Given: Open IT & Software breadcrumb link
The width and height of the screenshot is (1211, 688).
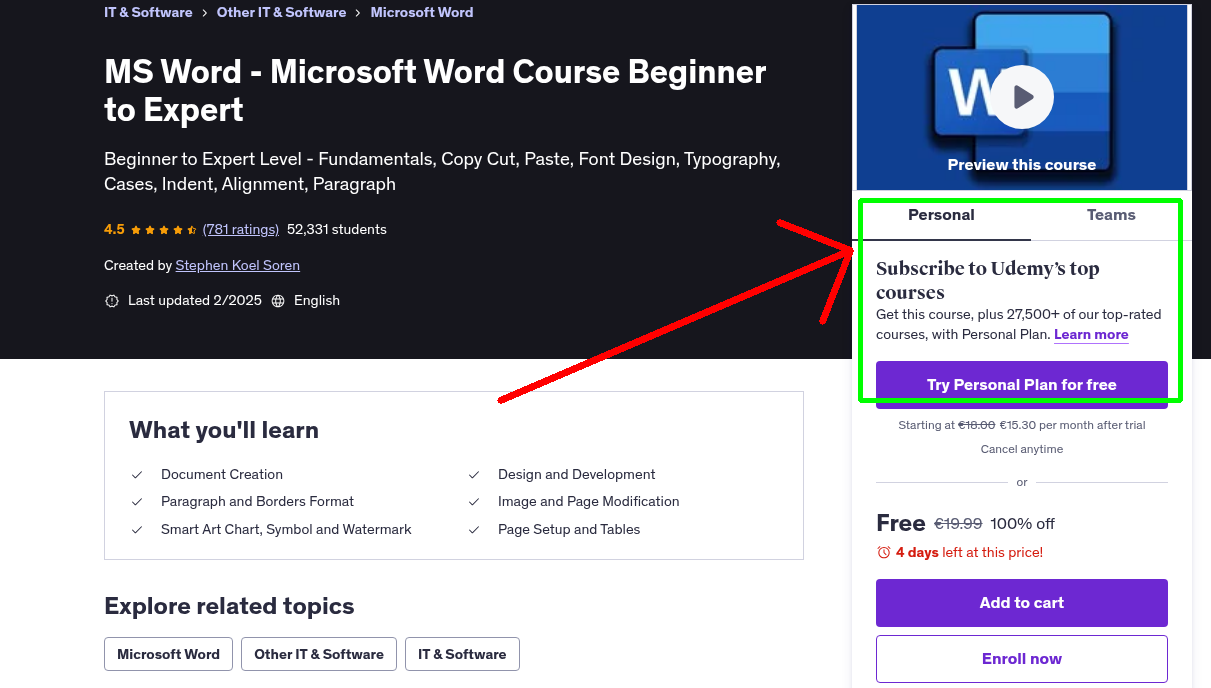Looking at the screenshot, I should (x=148, y=12).
